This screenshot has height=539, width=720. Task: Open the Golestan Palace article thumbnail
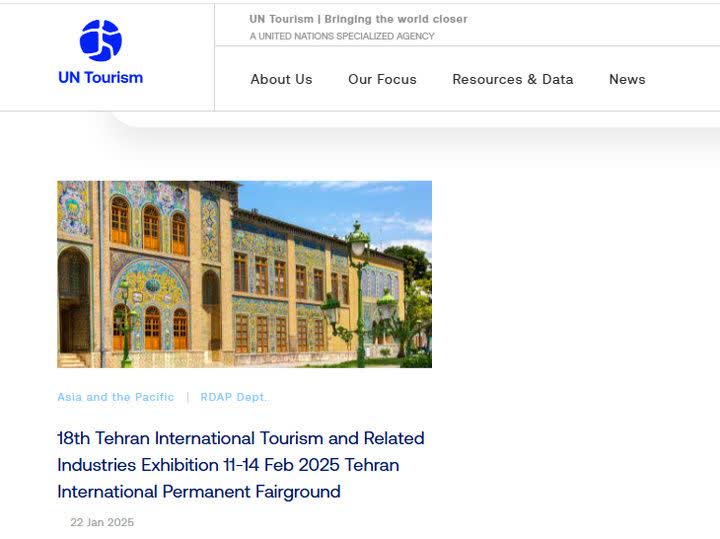click(x=244, y=274)
